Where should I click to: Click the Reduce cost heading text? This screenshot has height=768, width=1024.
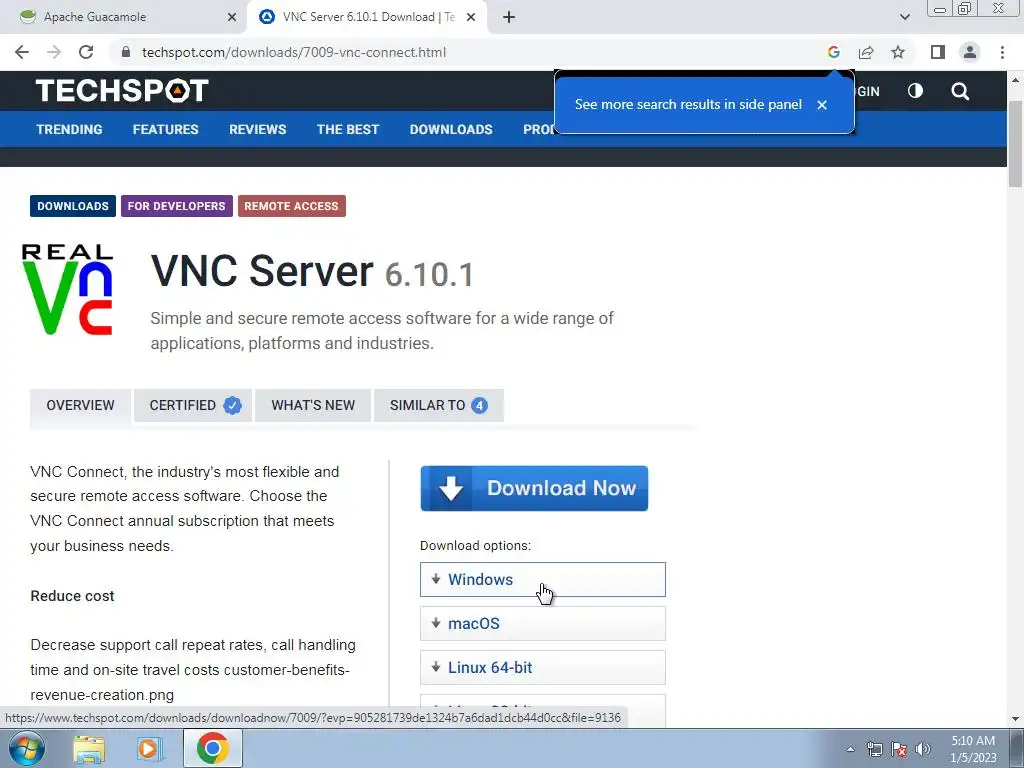coord(72,596)
